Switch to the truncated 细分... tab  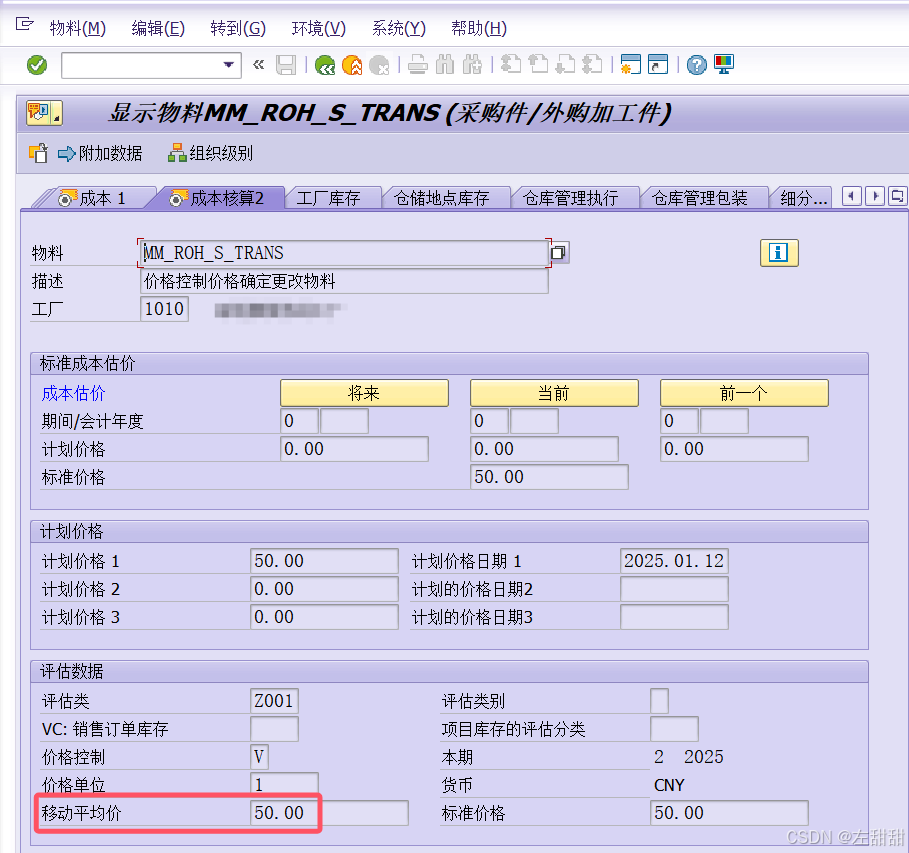(x=802, y=198)
